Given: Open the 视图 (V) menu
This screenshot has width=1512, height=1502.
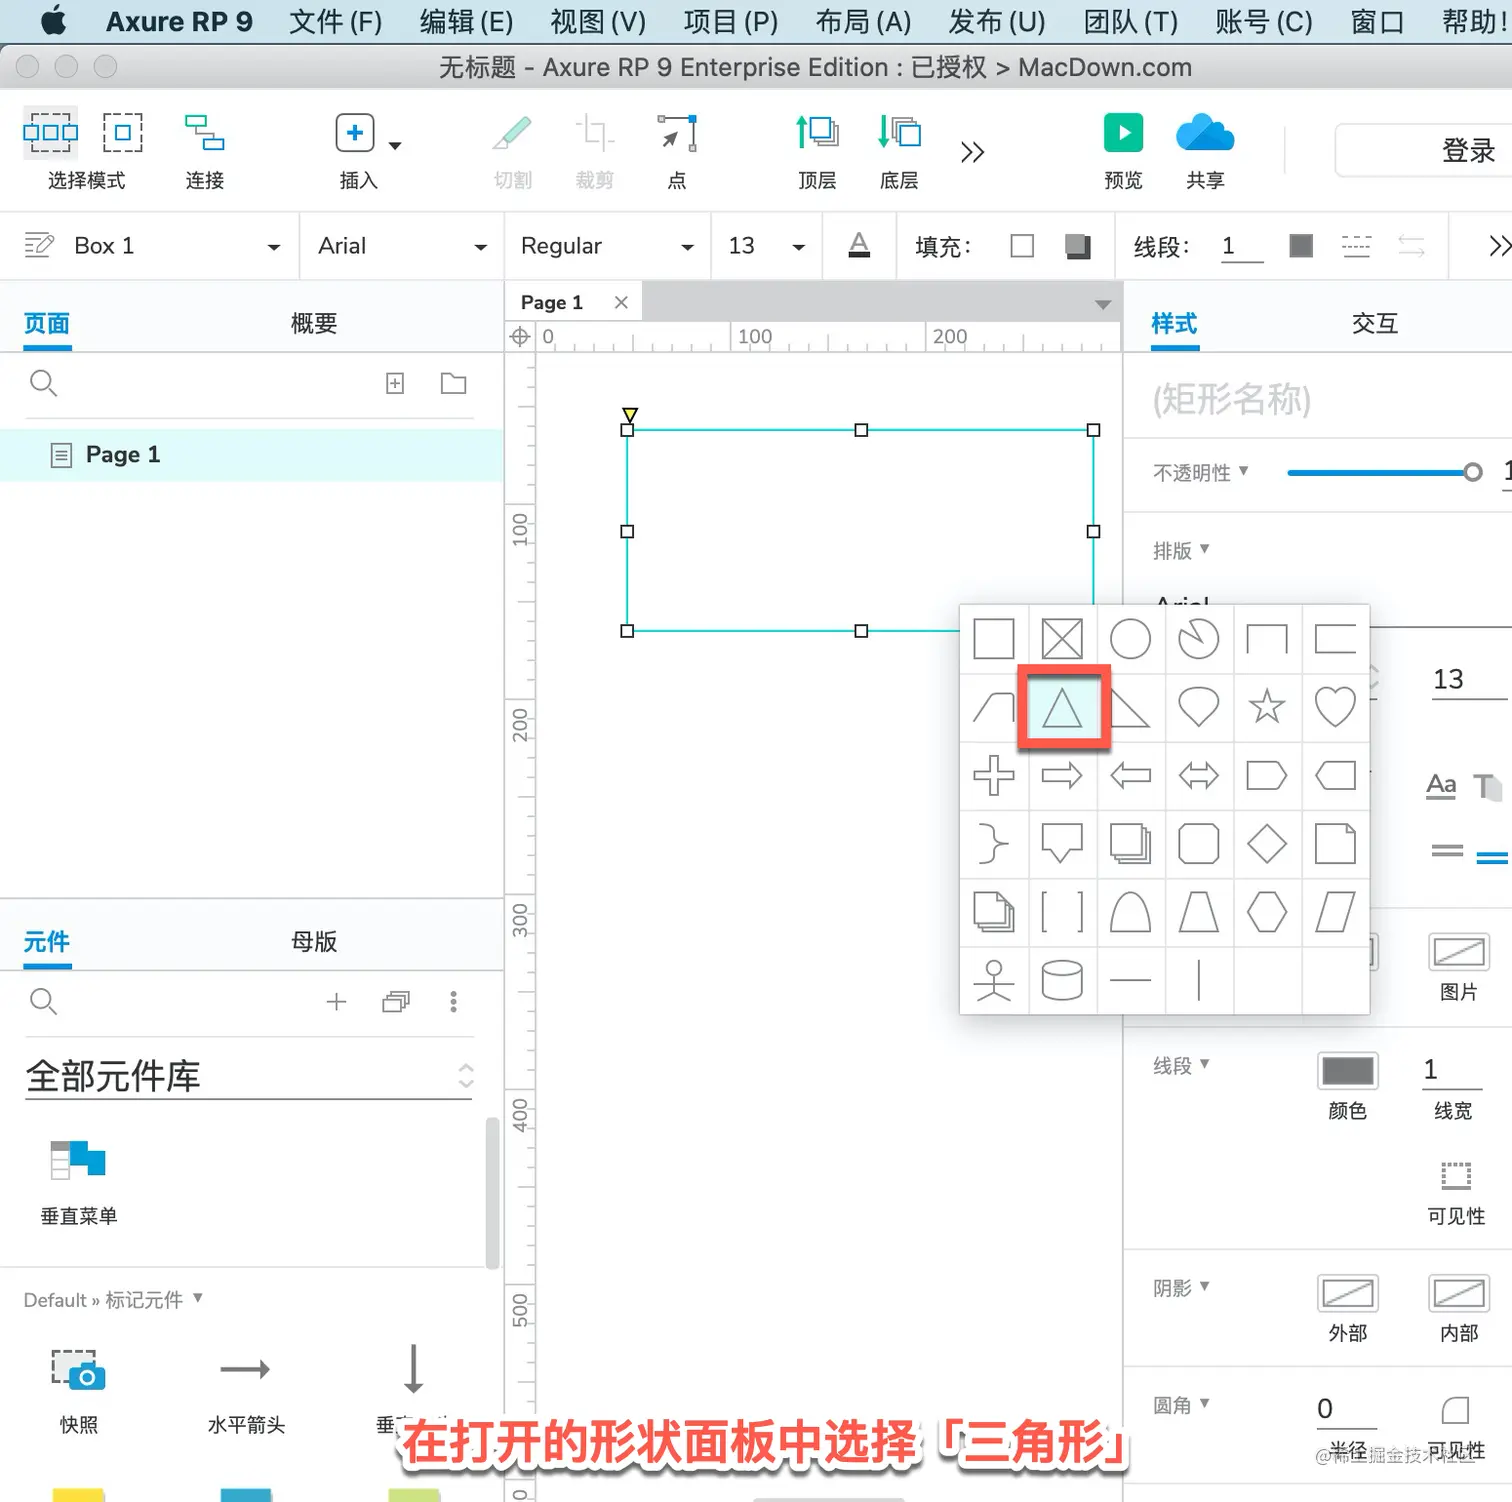Looking at the screenshot, I should click(599, 21).
